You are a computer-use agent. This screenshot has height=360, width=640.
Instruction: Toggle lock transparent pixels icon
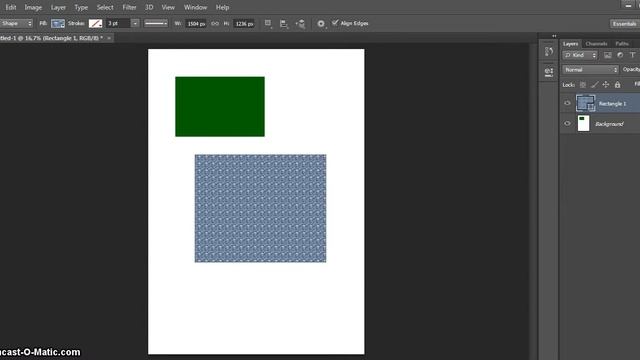[583, 84]
